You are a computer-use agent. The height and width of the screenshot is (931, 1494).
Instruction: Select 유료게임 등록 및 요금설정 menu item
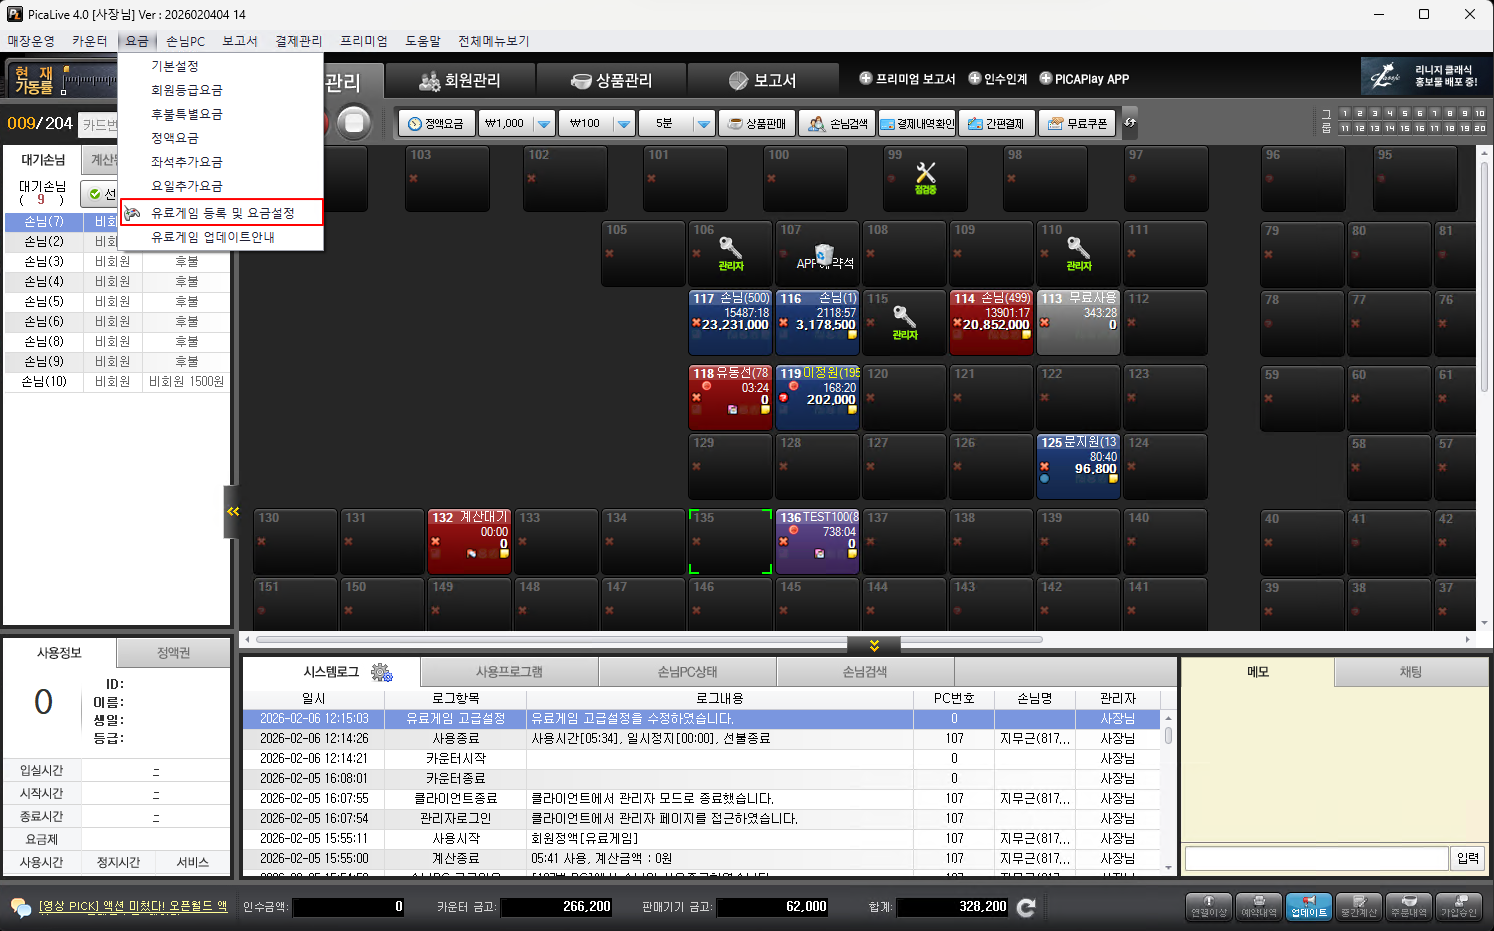pos(222,213)
